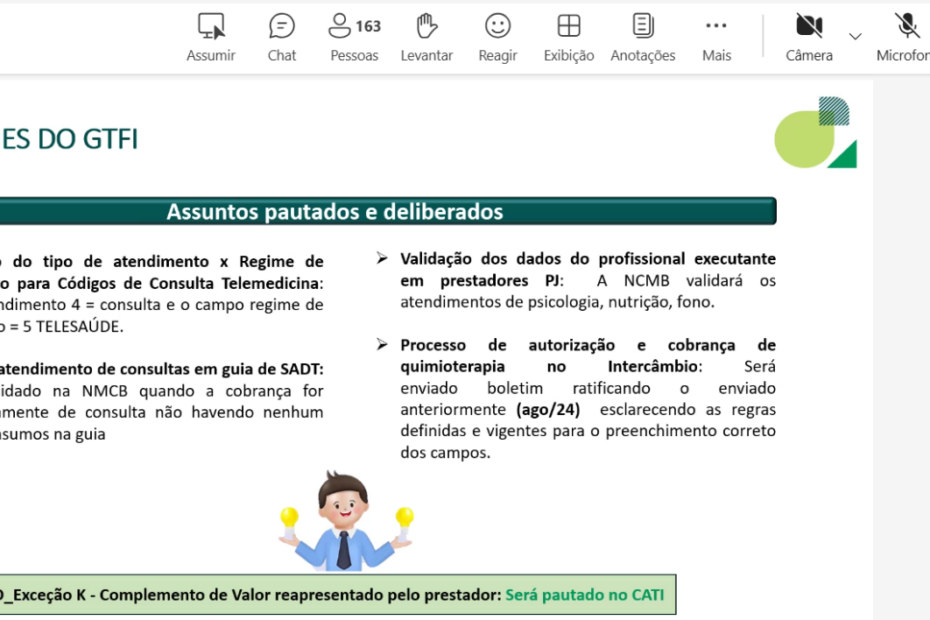Click the green logo on the slide

click(x=816, y=133)
